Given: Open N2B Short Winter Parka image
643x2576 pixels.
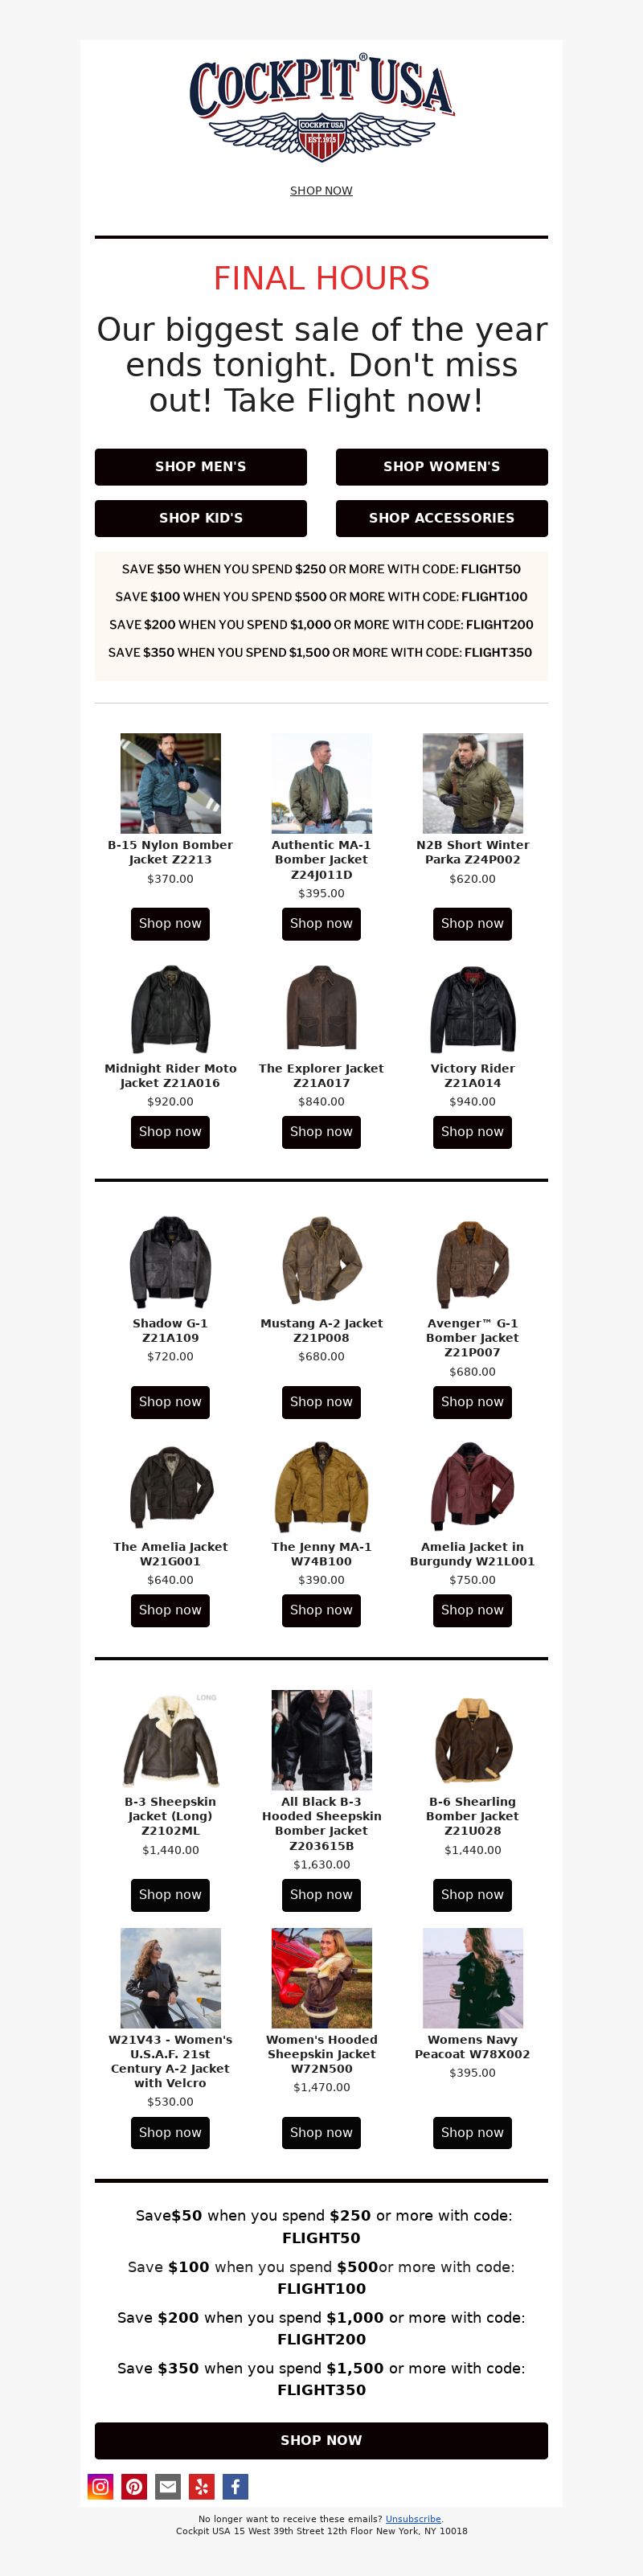Looking at the screenshot, I should coord(473,783).
